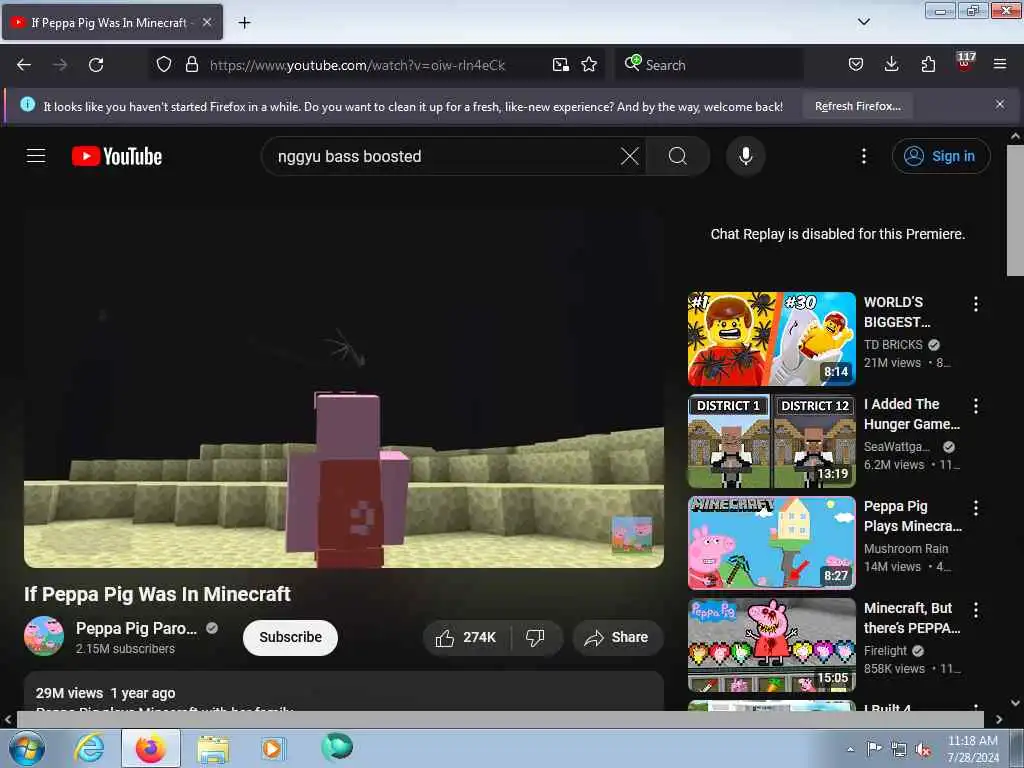Go to YouTube home via the logo
1024x768 pixels.
[117, 156]
